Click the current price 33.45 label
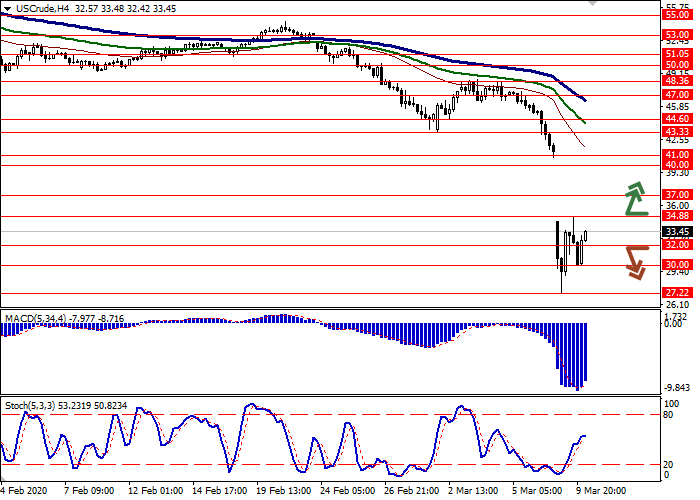Screen dimensions: 700x500 [676, 230]
